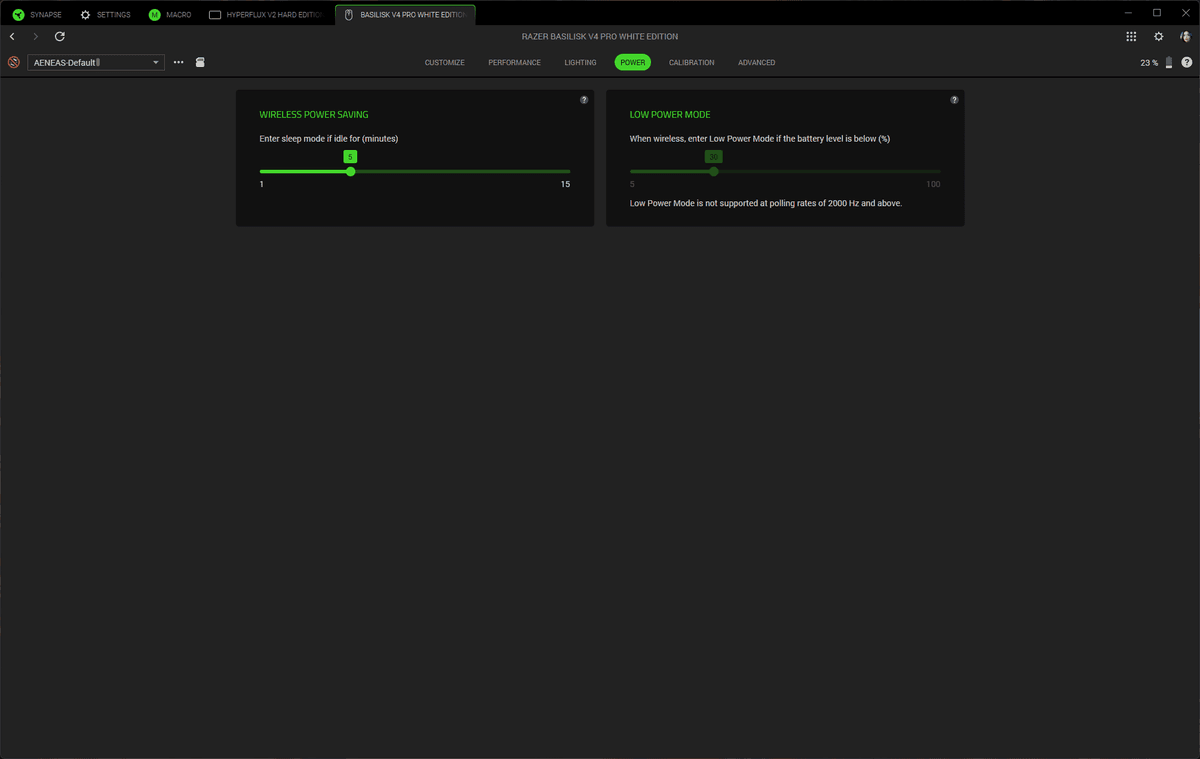Click the 15 maximum label under sleep slider
Screen dimensions: 1200x759
tap(565, 184)
